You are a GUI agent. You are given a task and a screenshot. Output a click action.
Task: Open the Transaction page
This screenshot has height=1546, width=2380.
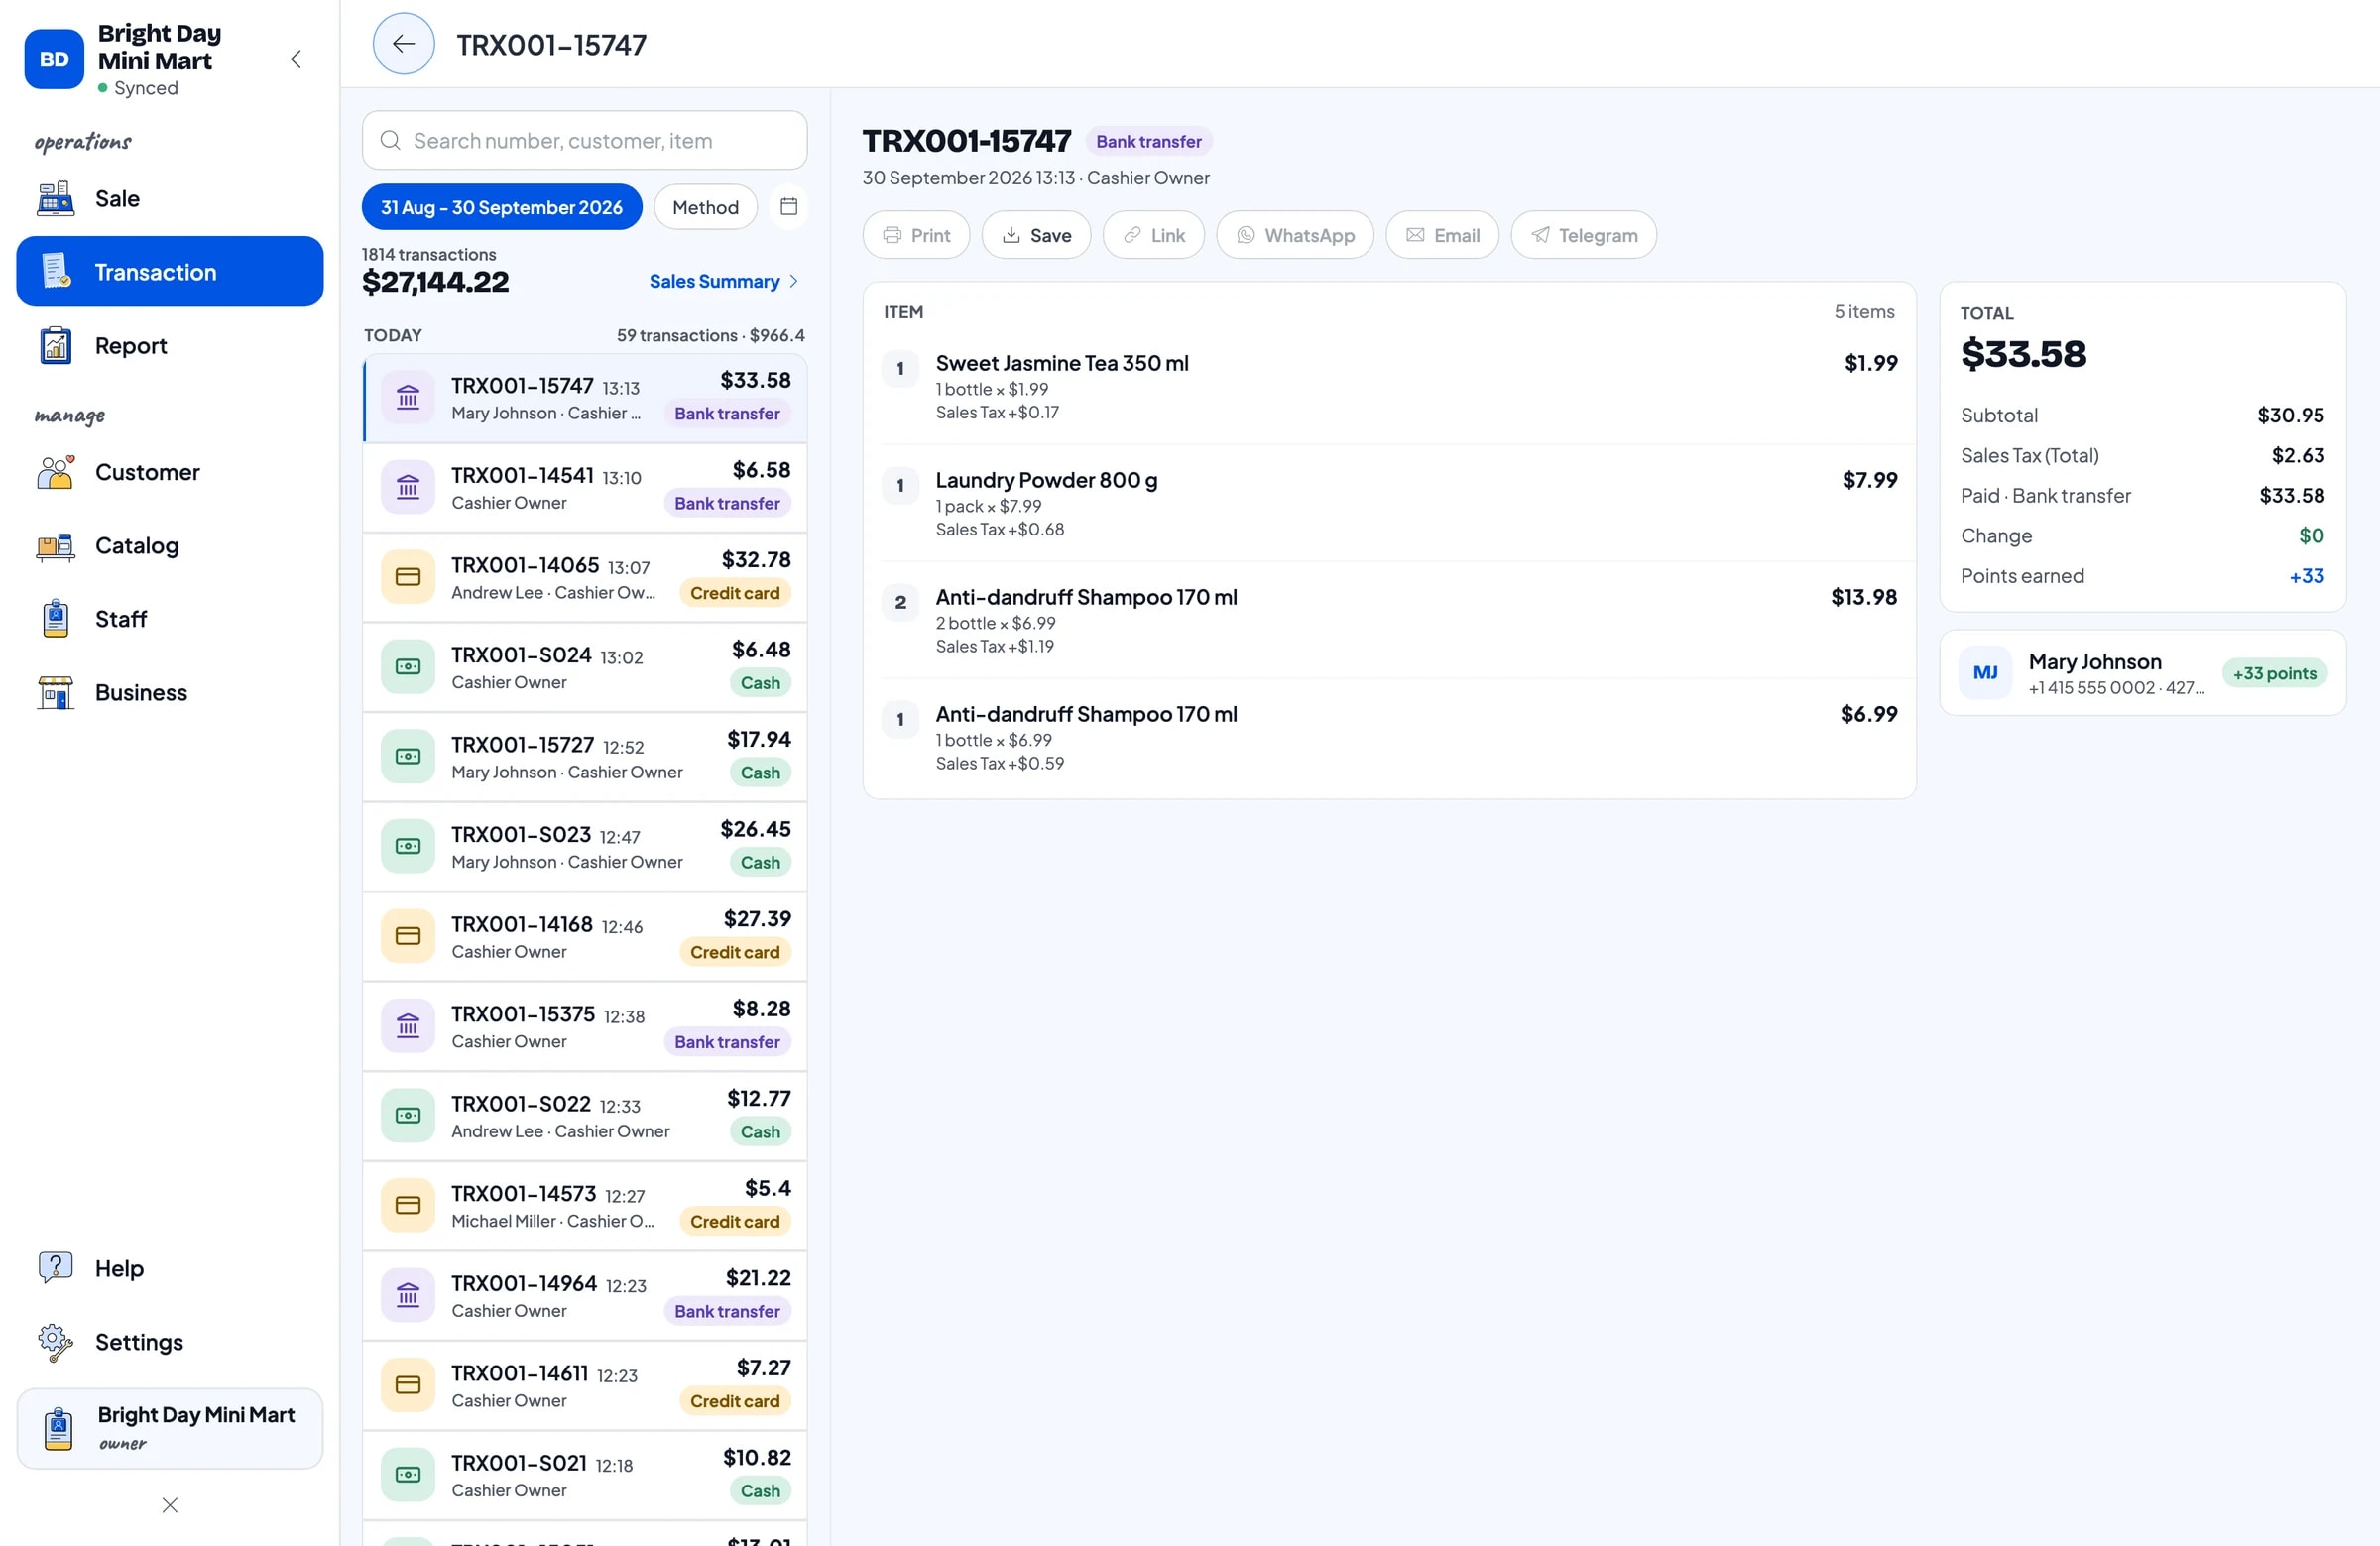169,272
